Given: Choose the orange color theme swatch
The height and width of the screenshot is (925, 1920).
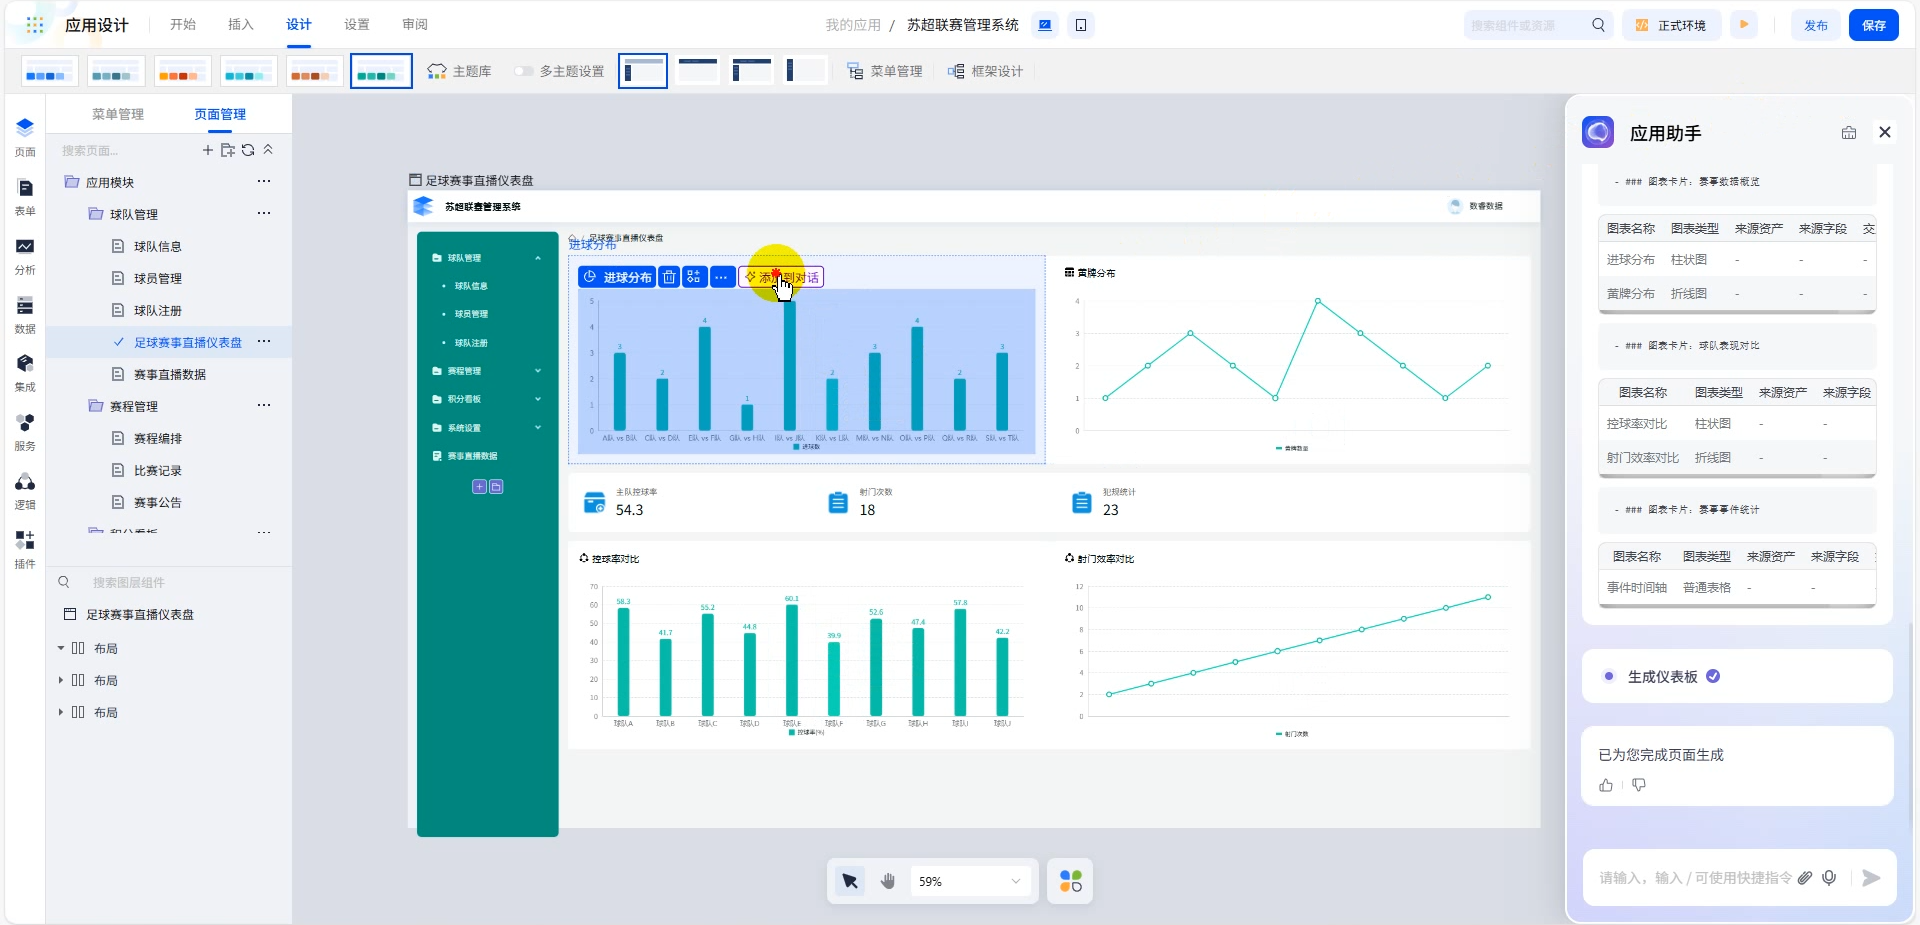Looking at the screenshot, I should click(x=183, y=71).
